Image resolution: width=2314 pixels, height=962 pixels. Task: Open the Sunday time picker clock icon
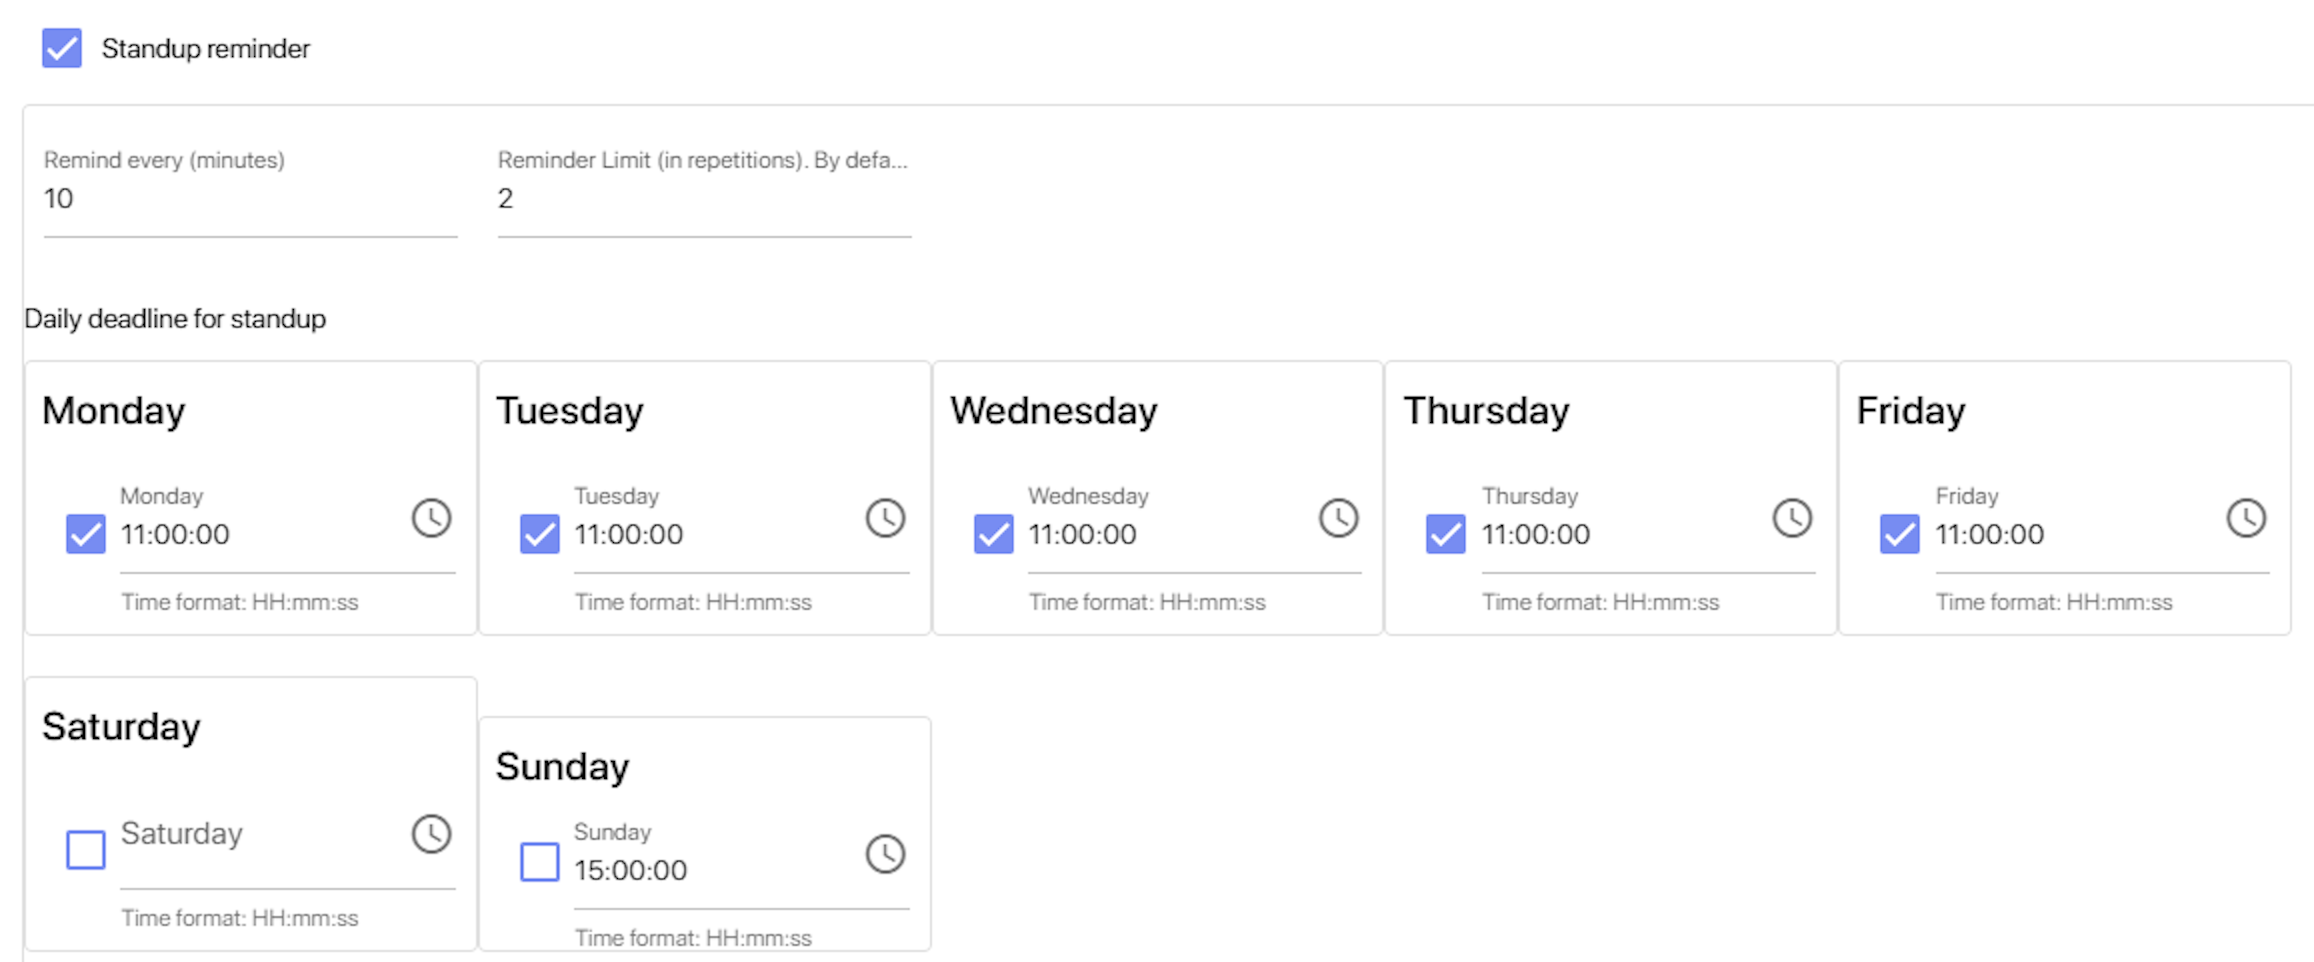[885, 854]
